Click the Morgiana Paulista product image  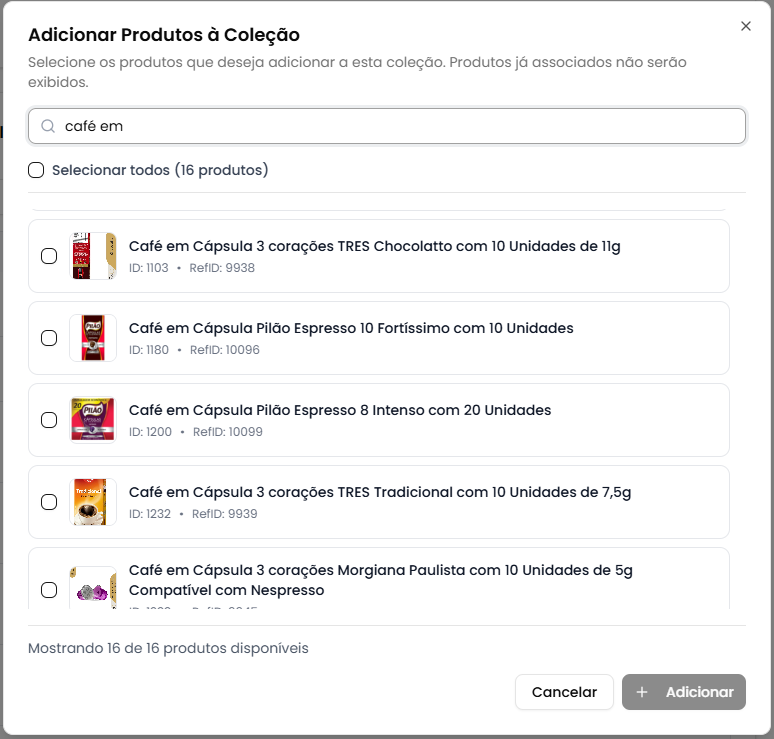[93, 588]
